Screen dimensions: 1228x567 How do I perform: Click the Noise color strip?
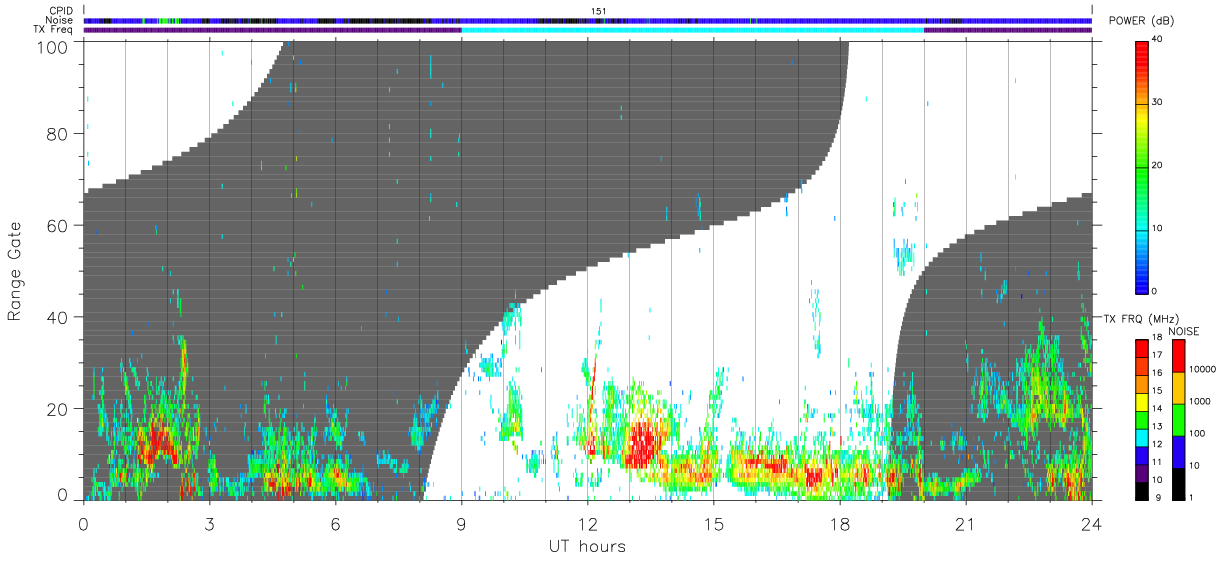pos(588,20)
